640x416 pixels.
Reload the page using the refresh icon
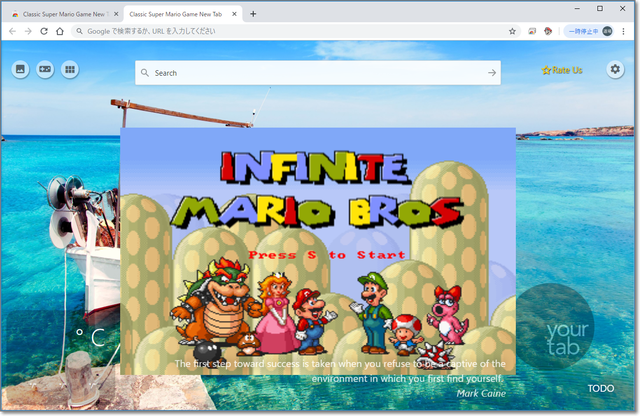click(44, 31)
